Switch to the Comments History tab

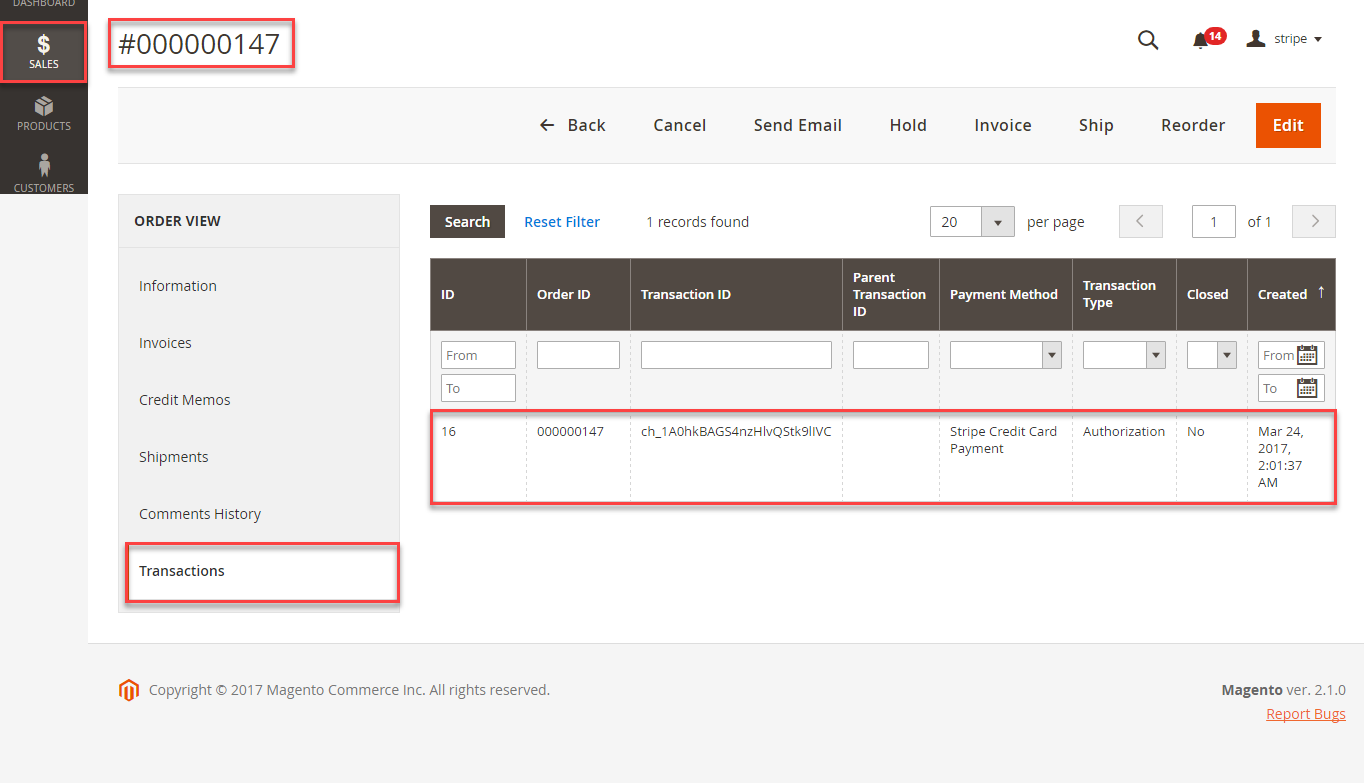click(x=200, y=514)
